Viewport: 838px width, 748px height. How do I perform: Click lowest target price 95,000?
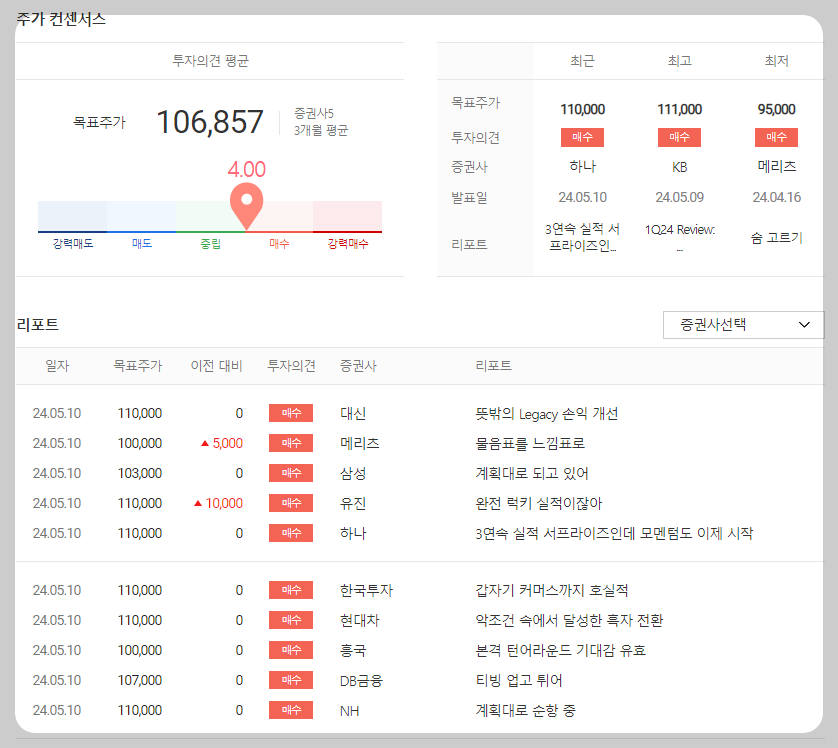click(777, 110)
